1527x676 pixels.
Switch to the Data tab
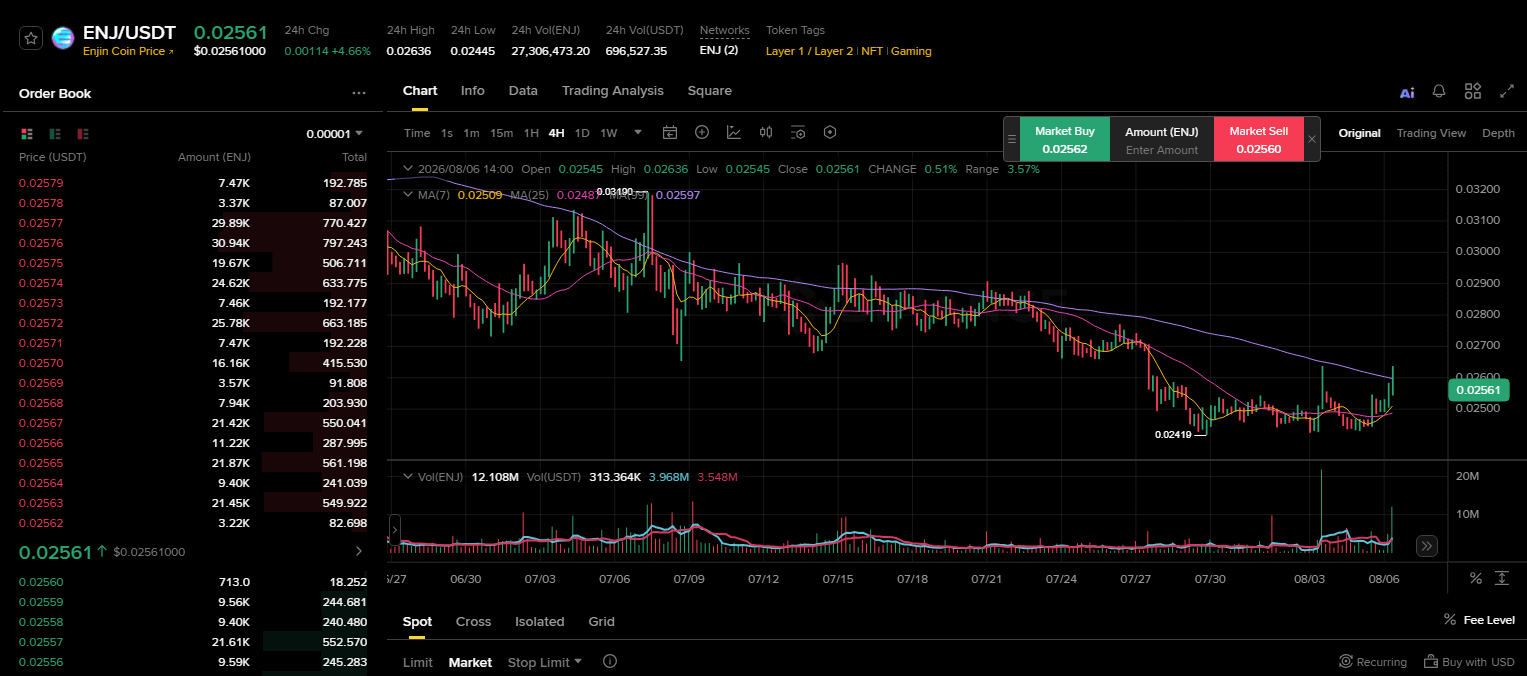[x=523, y=91]
